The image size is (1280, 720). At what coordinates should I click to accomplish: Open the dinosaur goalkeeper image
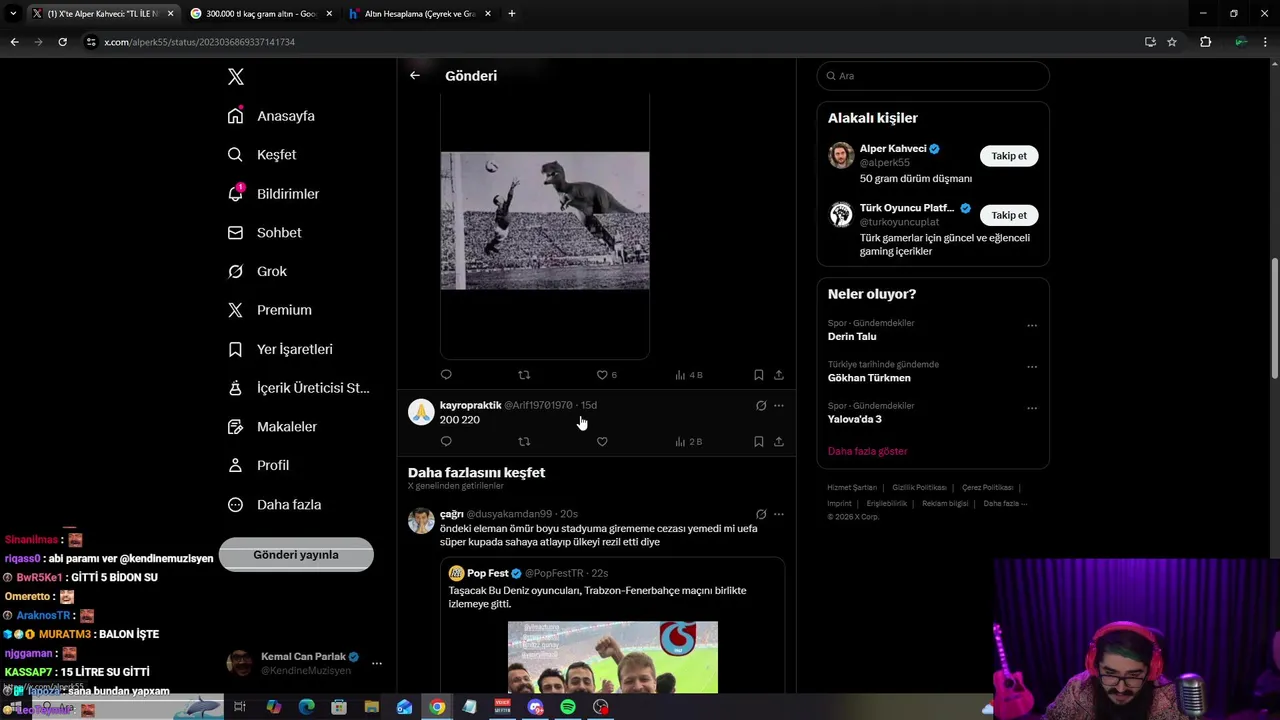(x=545, y=220)
